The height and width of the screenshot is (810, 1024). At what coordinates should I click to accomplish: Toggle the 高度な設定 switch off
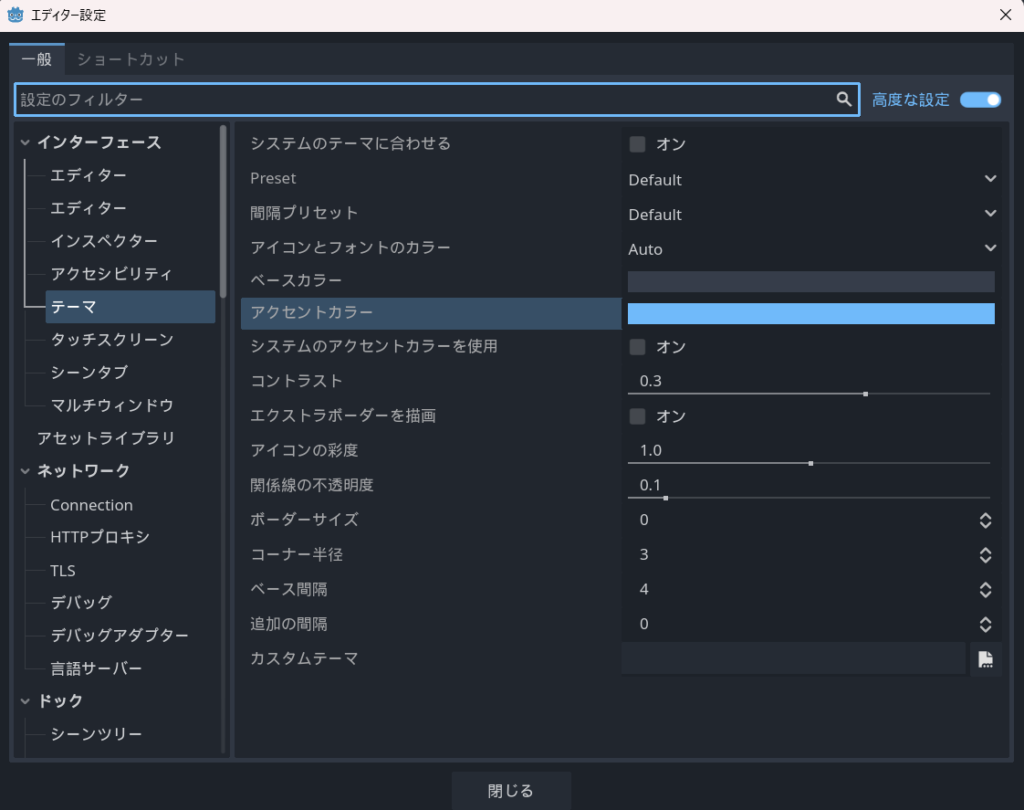(x=980, y=99)
